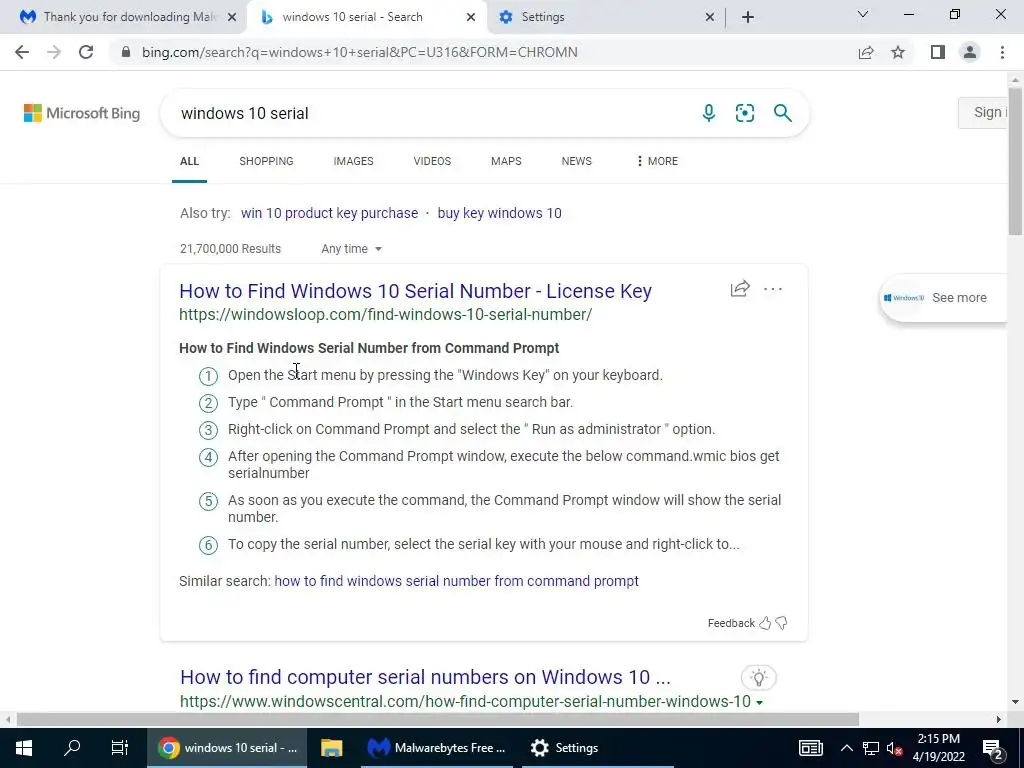
Task: Click the Bing search input box
Action: point(431,113)
